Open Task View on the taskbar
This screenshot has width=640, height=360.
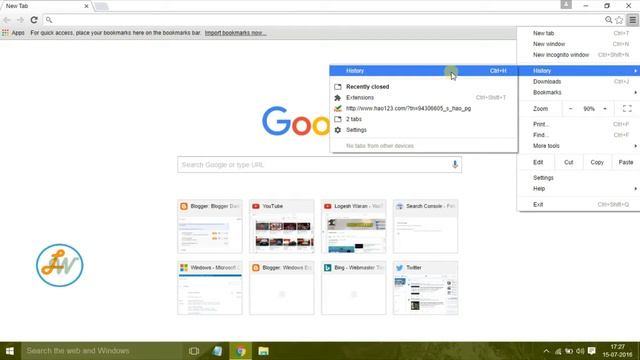pyautogui.click(x=194, y=351)
